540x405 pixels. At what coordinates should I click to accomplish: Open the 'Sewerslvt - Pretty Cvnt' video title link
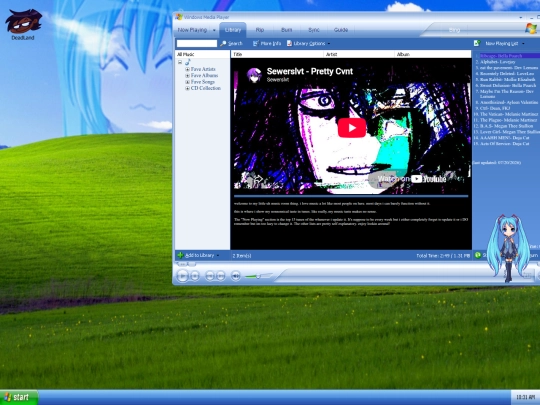tap(310, 71)
